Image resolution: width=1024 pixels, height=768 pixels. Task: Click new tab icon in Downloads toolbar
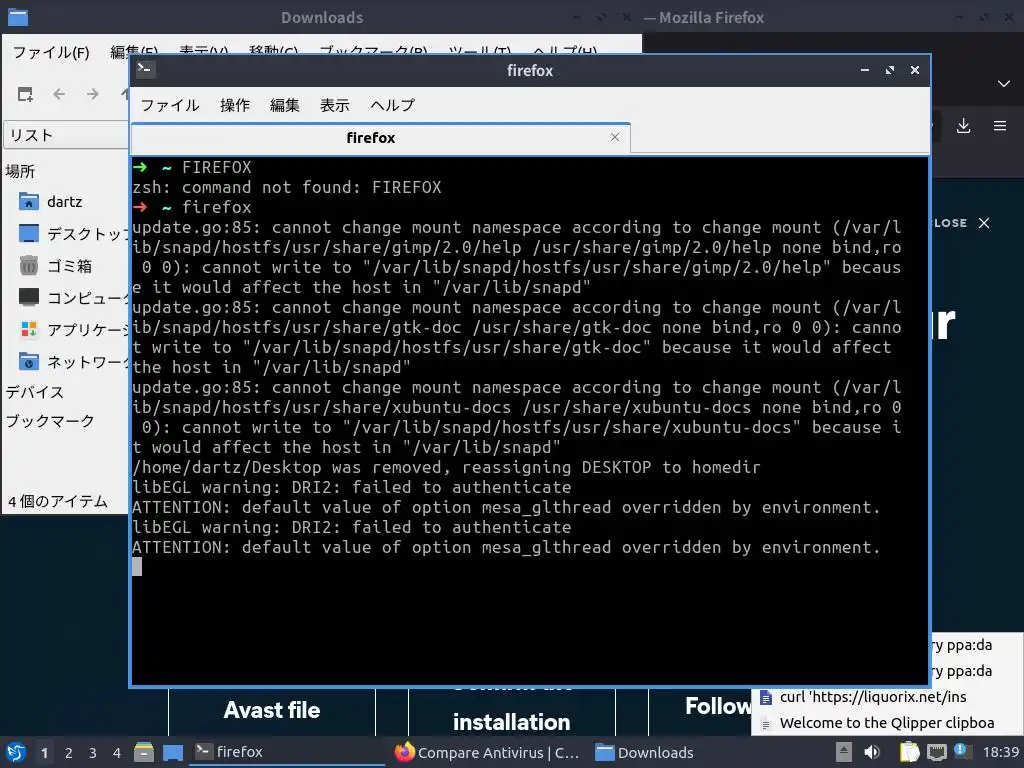[x=25, y=94]
